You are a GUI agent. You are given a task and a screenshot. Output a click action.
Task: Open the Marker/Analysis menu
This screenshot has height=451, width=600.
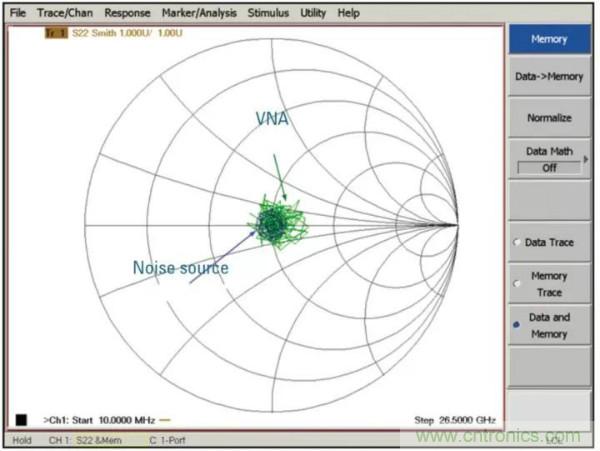[201, 13]
